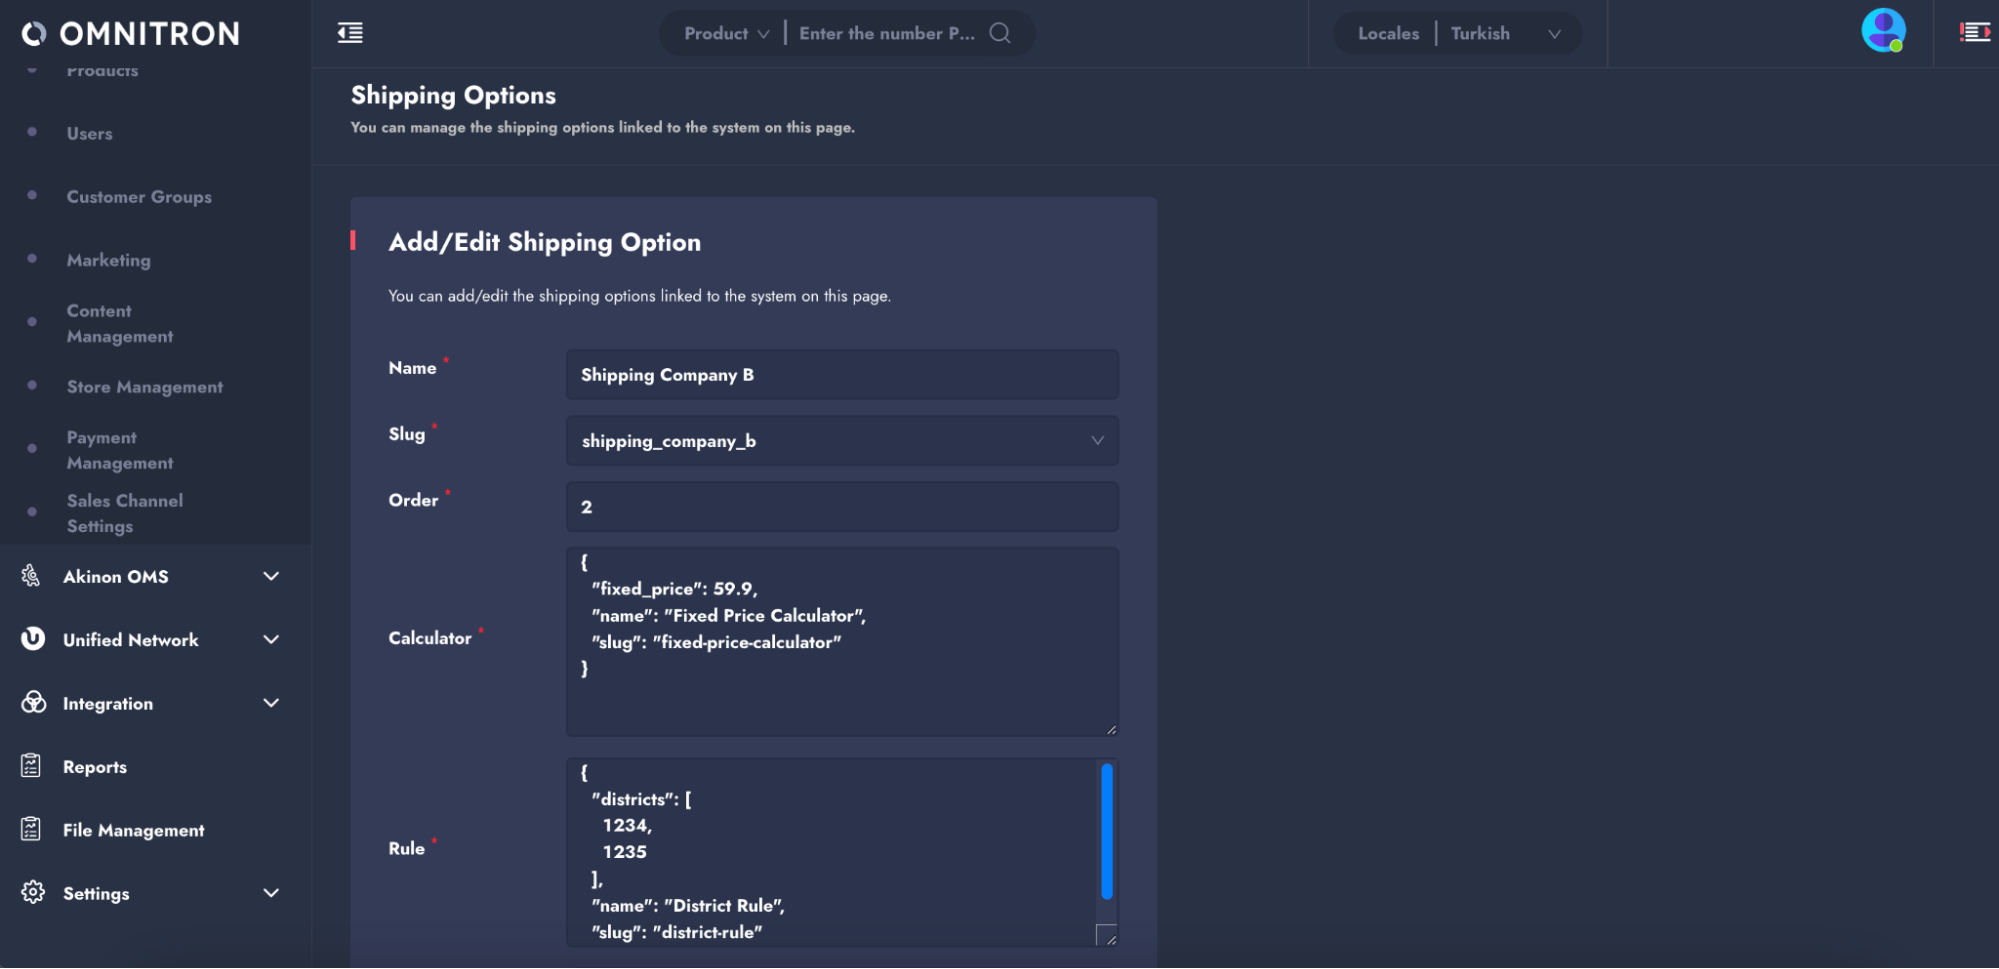Expand the Akinon OMS chevron
This screenshot has width=1999, height=969.
click(270, 576)
